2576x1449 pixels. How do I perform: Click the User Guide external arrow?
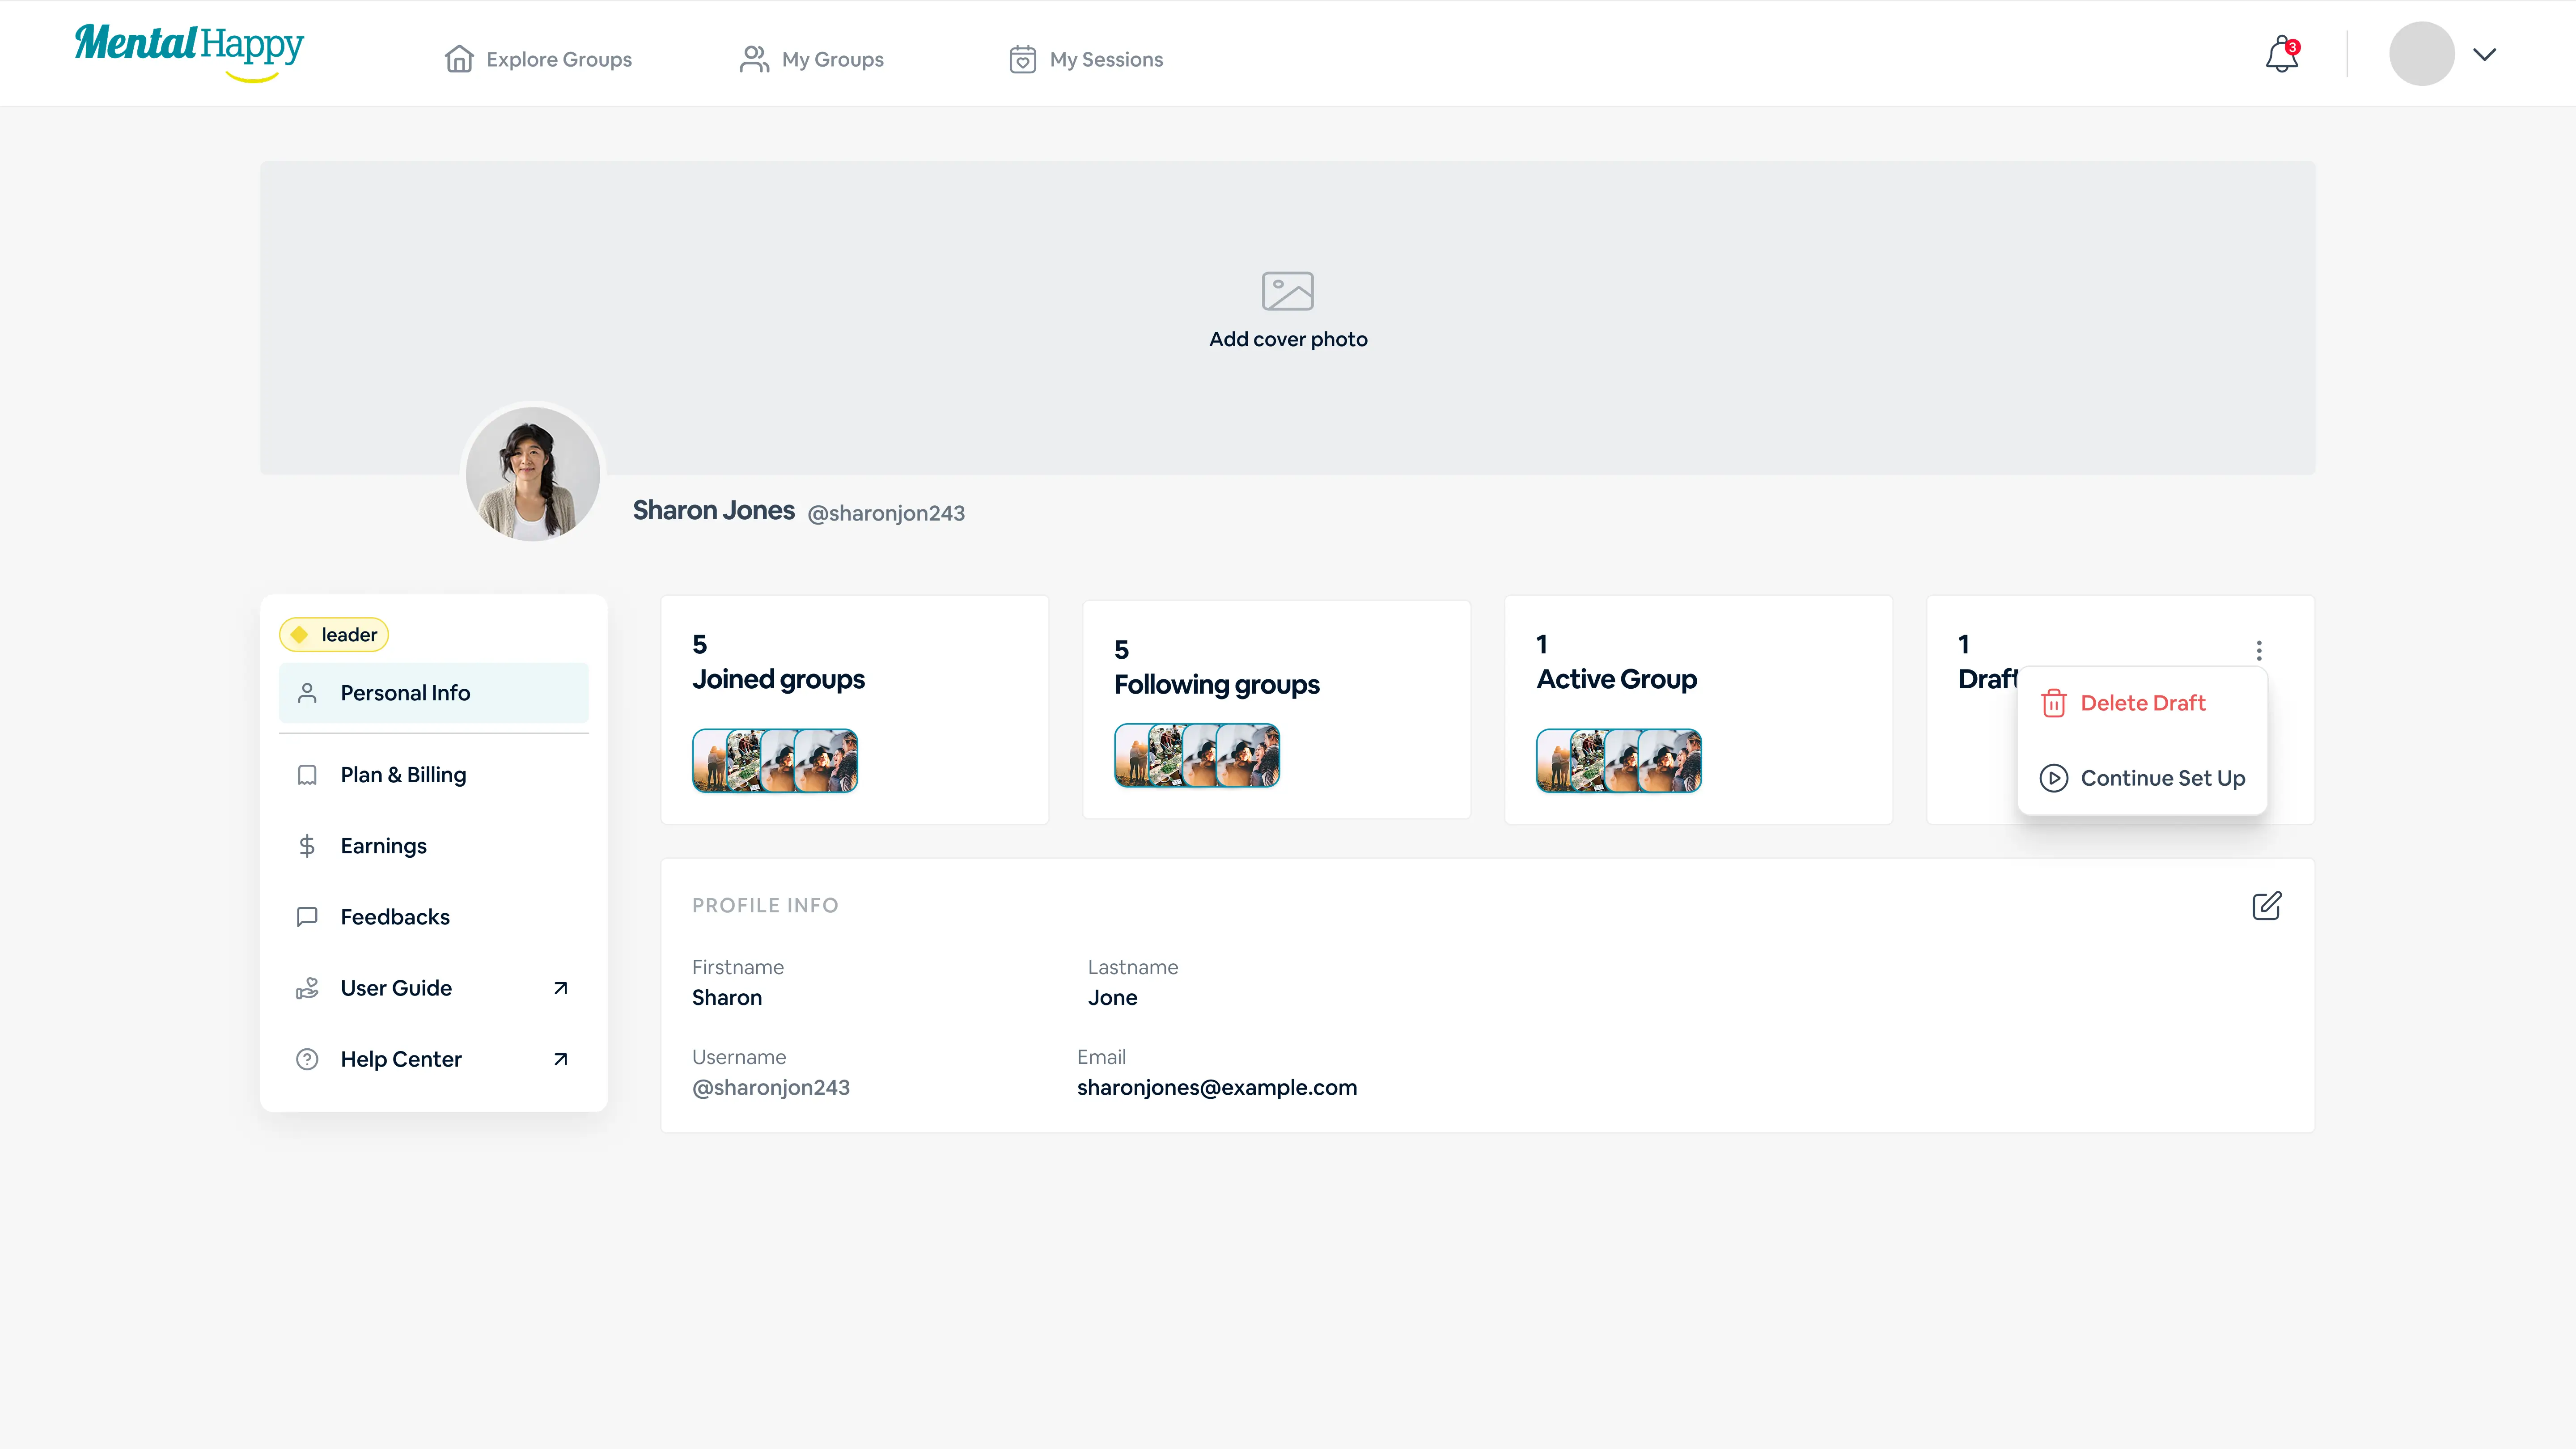(x=561, y=988)
